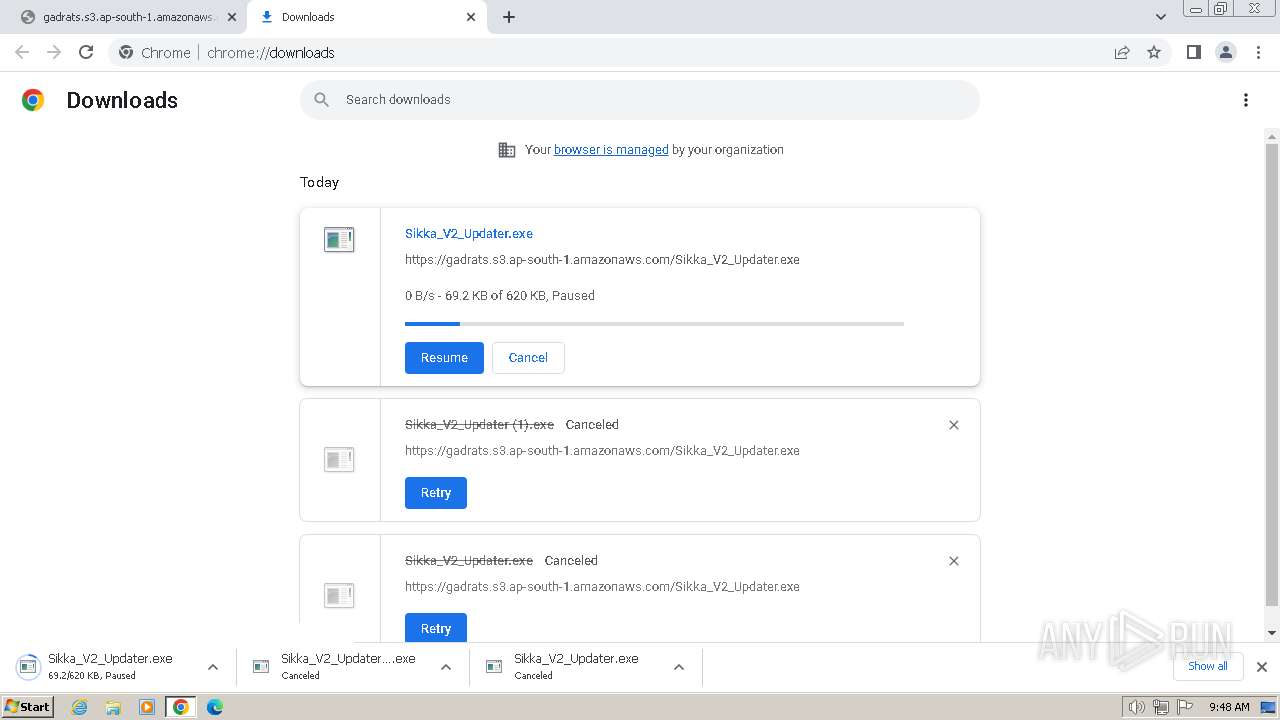
Task: Resume the paused download
Action: click(444, 358)
